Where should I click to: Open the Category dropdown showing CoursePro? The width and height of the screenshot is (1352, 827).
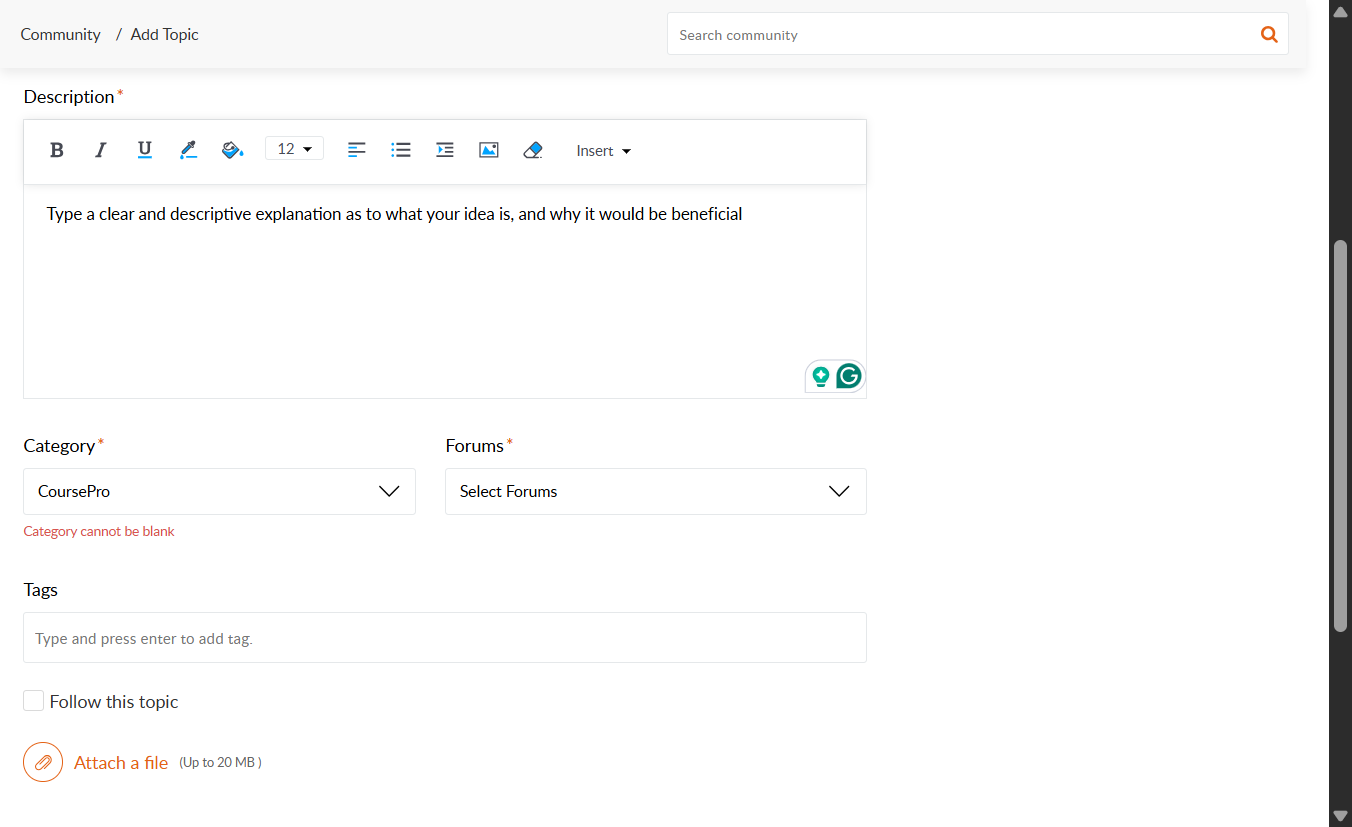pos(219,491)
